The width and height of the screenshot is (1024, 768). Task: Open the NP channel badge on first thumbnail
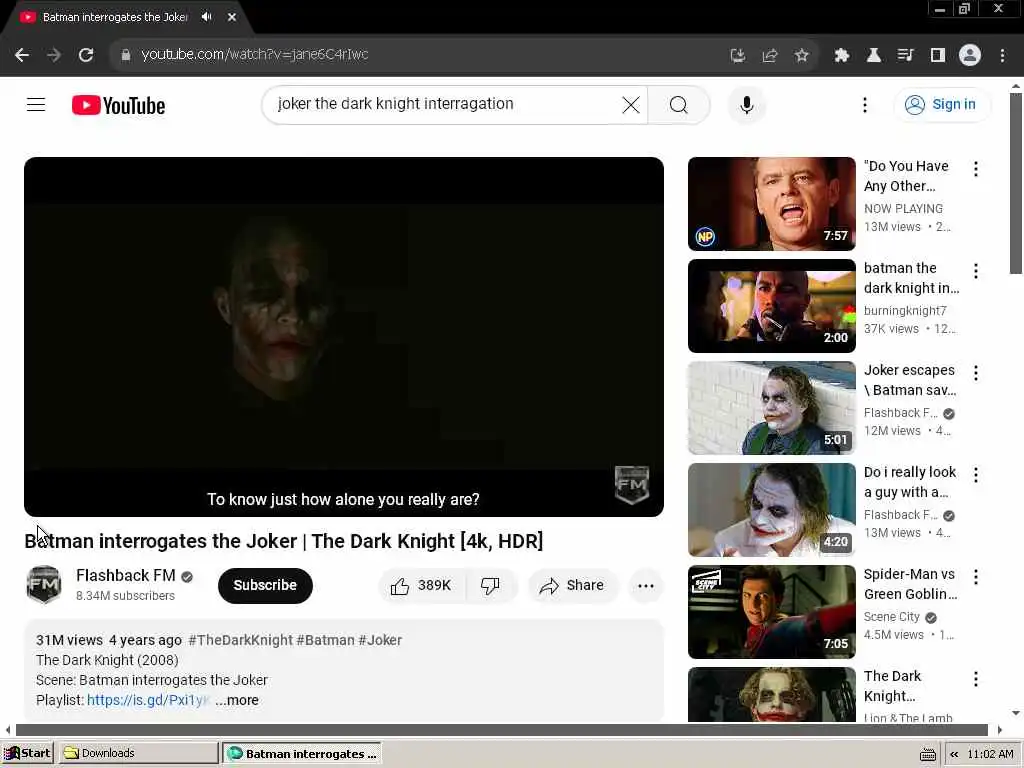tap(705, 236)
